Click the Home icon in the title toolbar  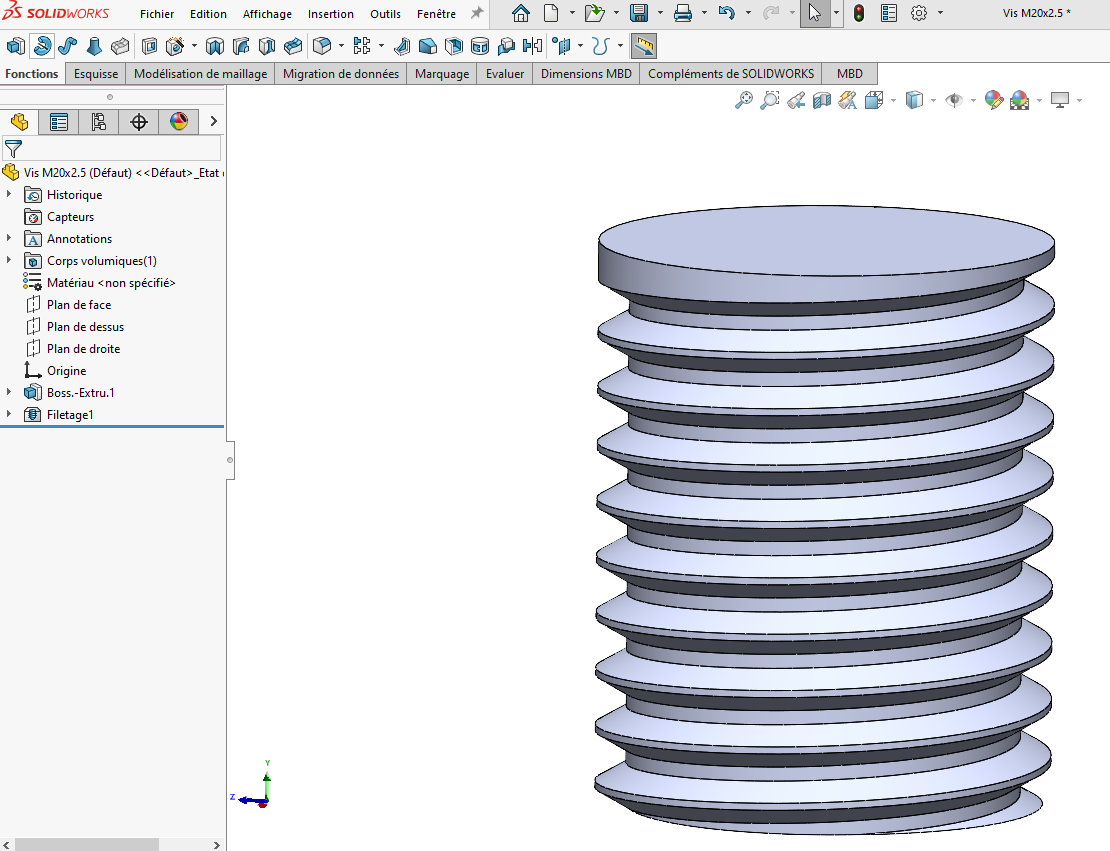coord(521,13)
